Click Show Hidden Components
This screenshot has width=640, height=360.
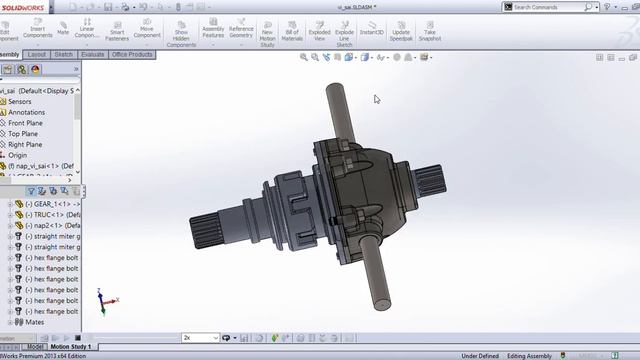pos(181,34)
